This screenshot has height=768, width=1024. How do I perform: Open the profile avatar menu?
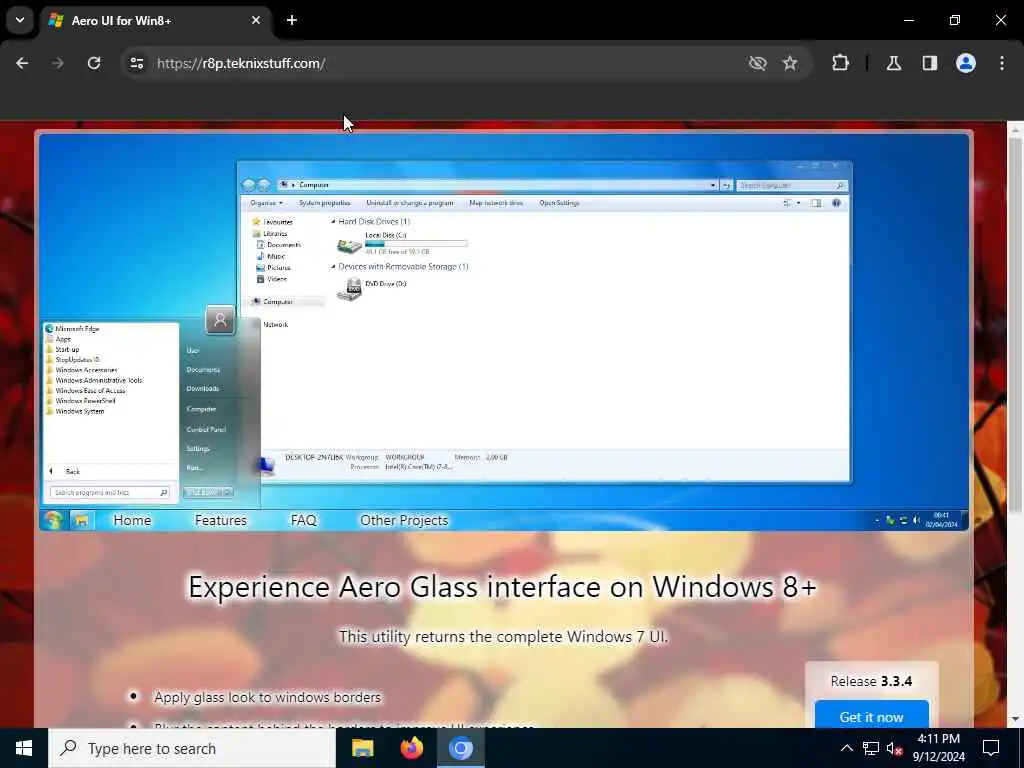click(966, 63)
